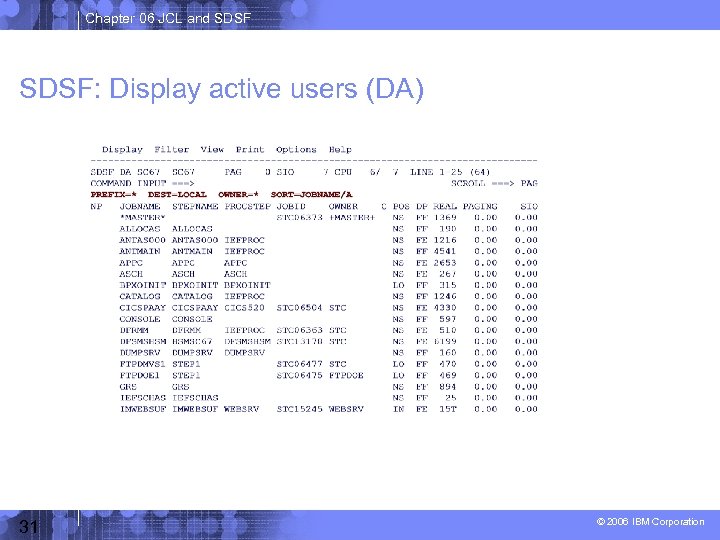Select the DFSMSHSM job name
This screenshot has width=720, height=540.
coord(142,341)
